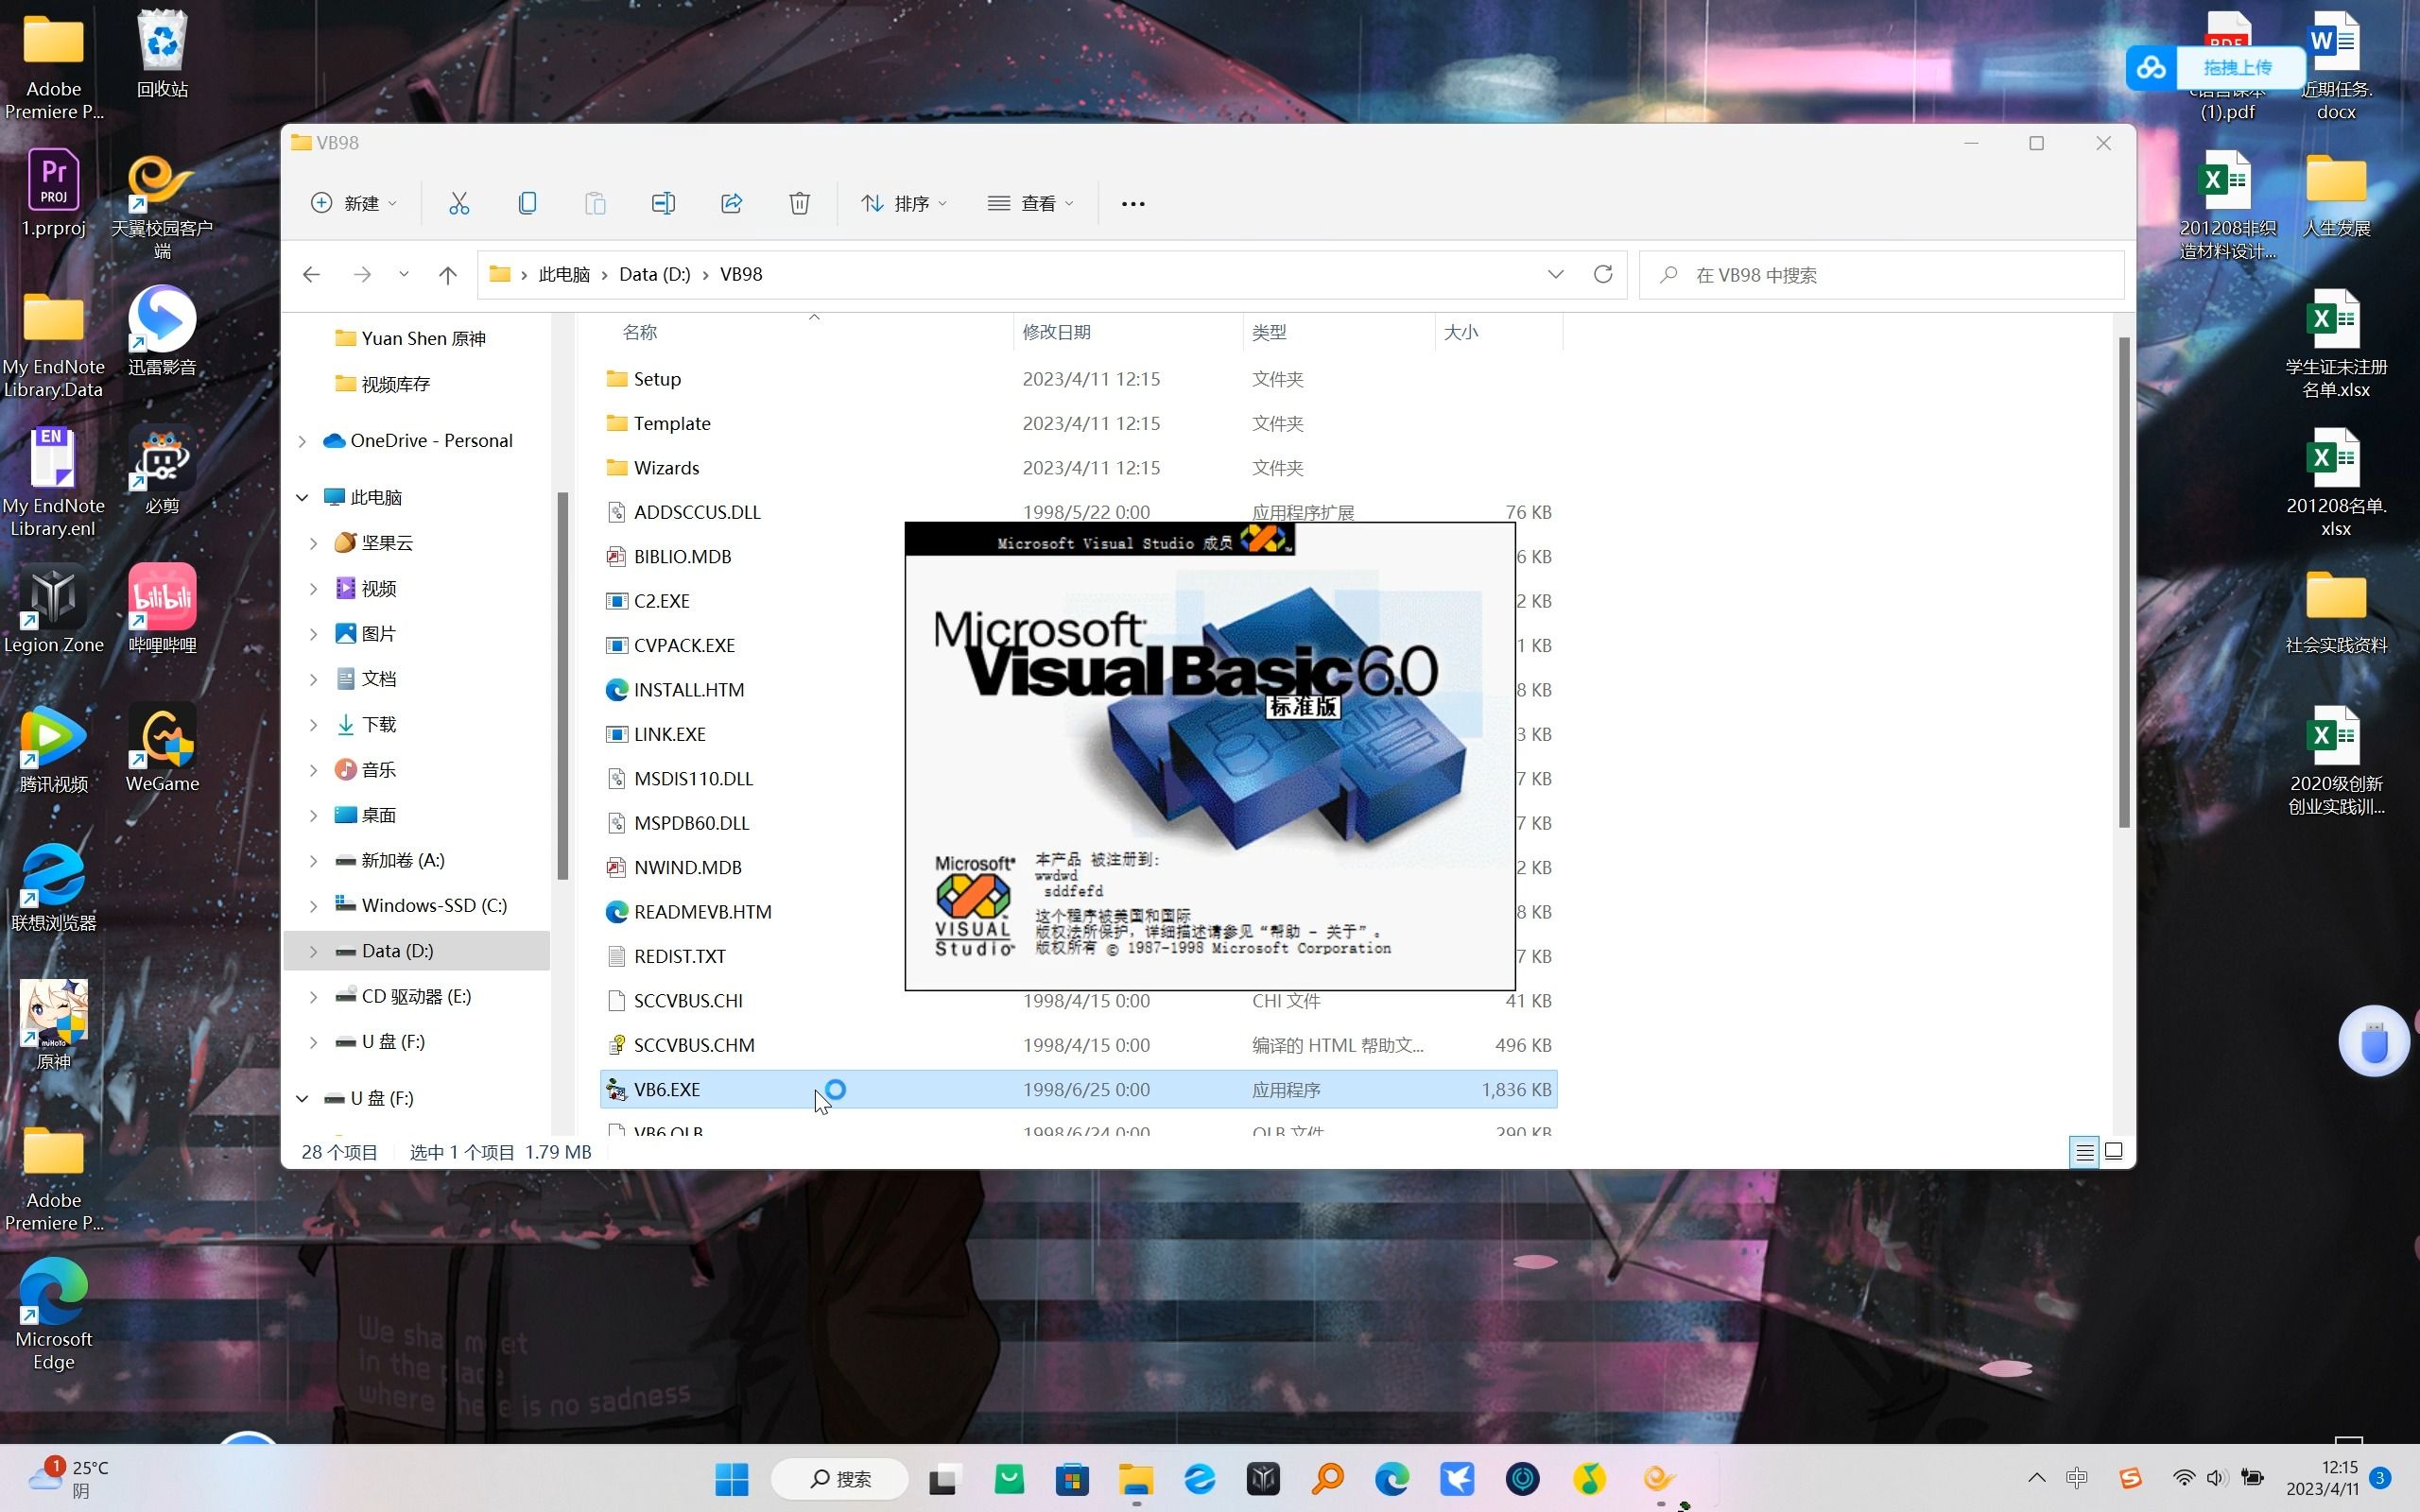The image size is (2420, 1512).
Task: Click the Copy icon in Explorer toolbar
Action: pyautogui.click(x=527, y=203)
